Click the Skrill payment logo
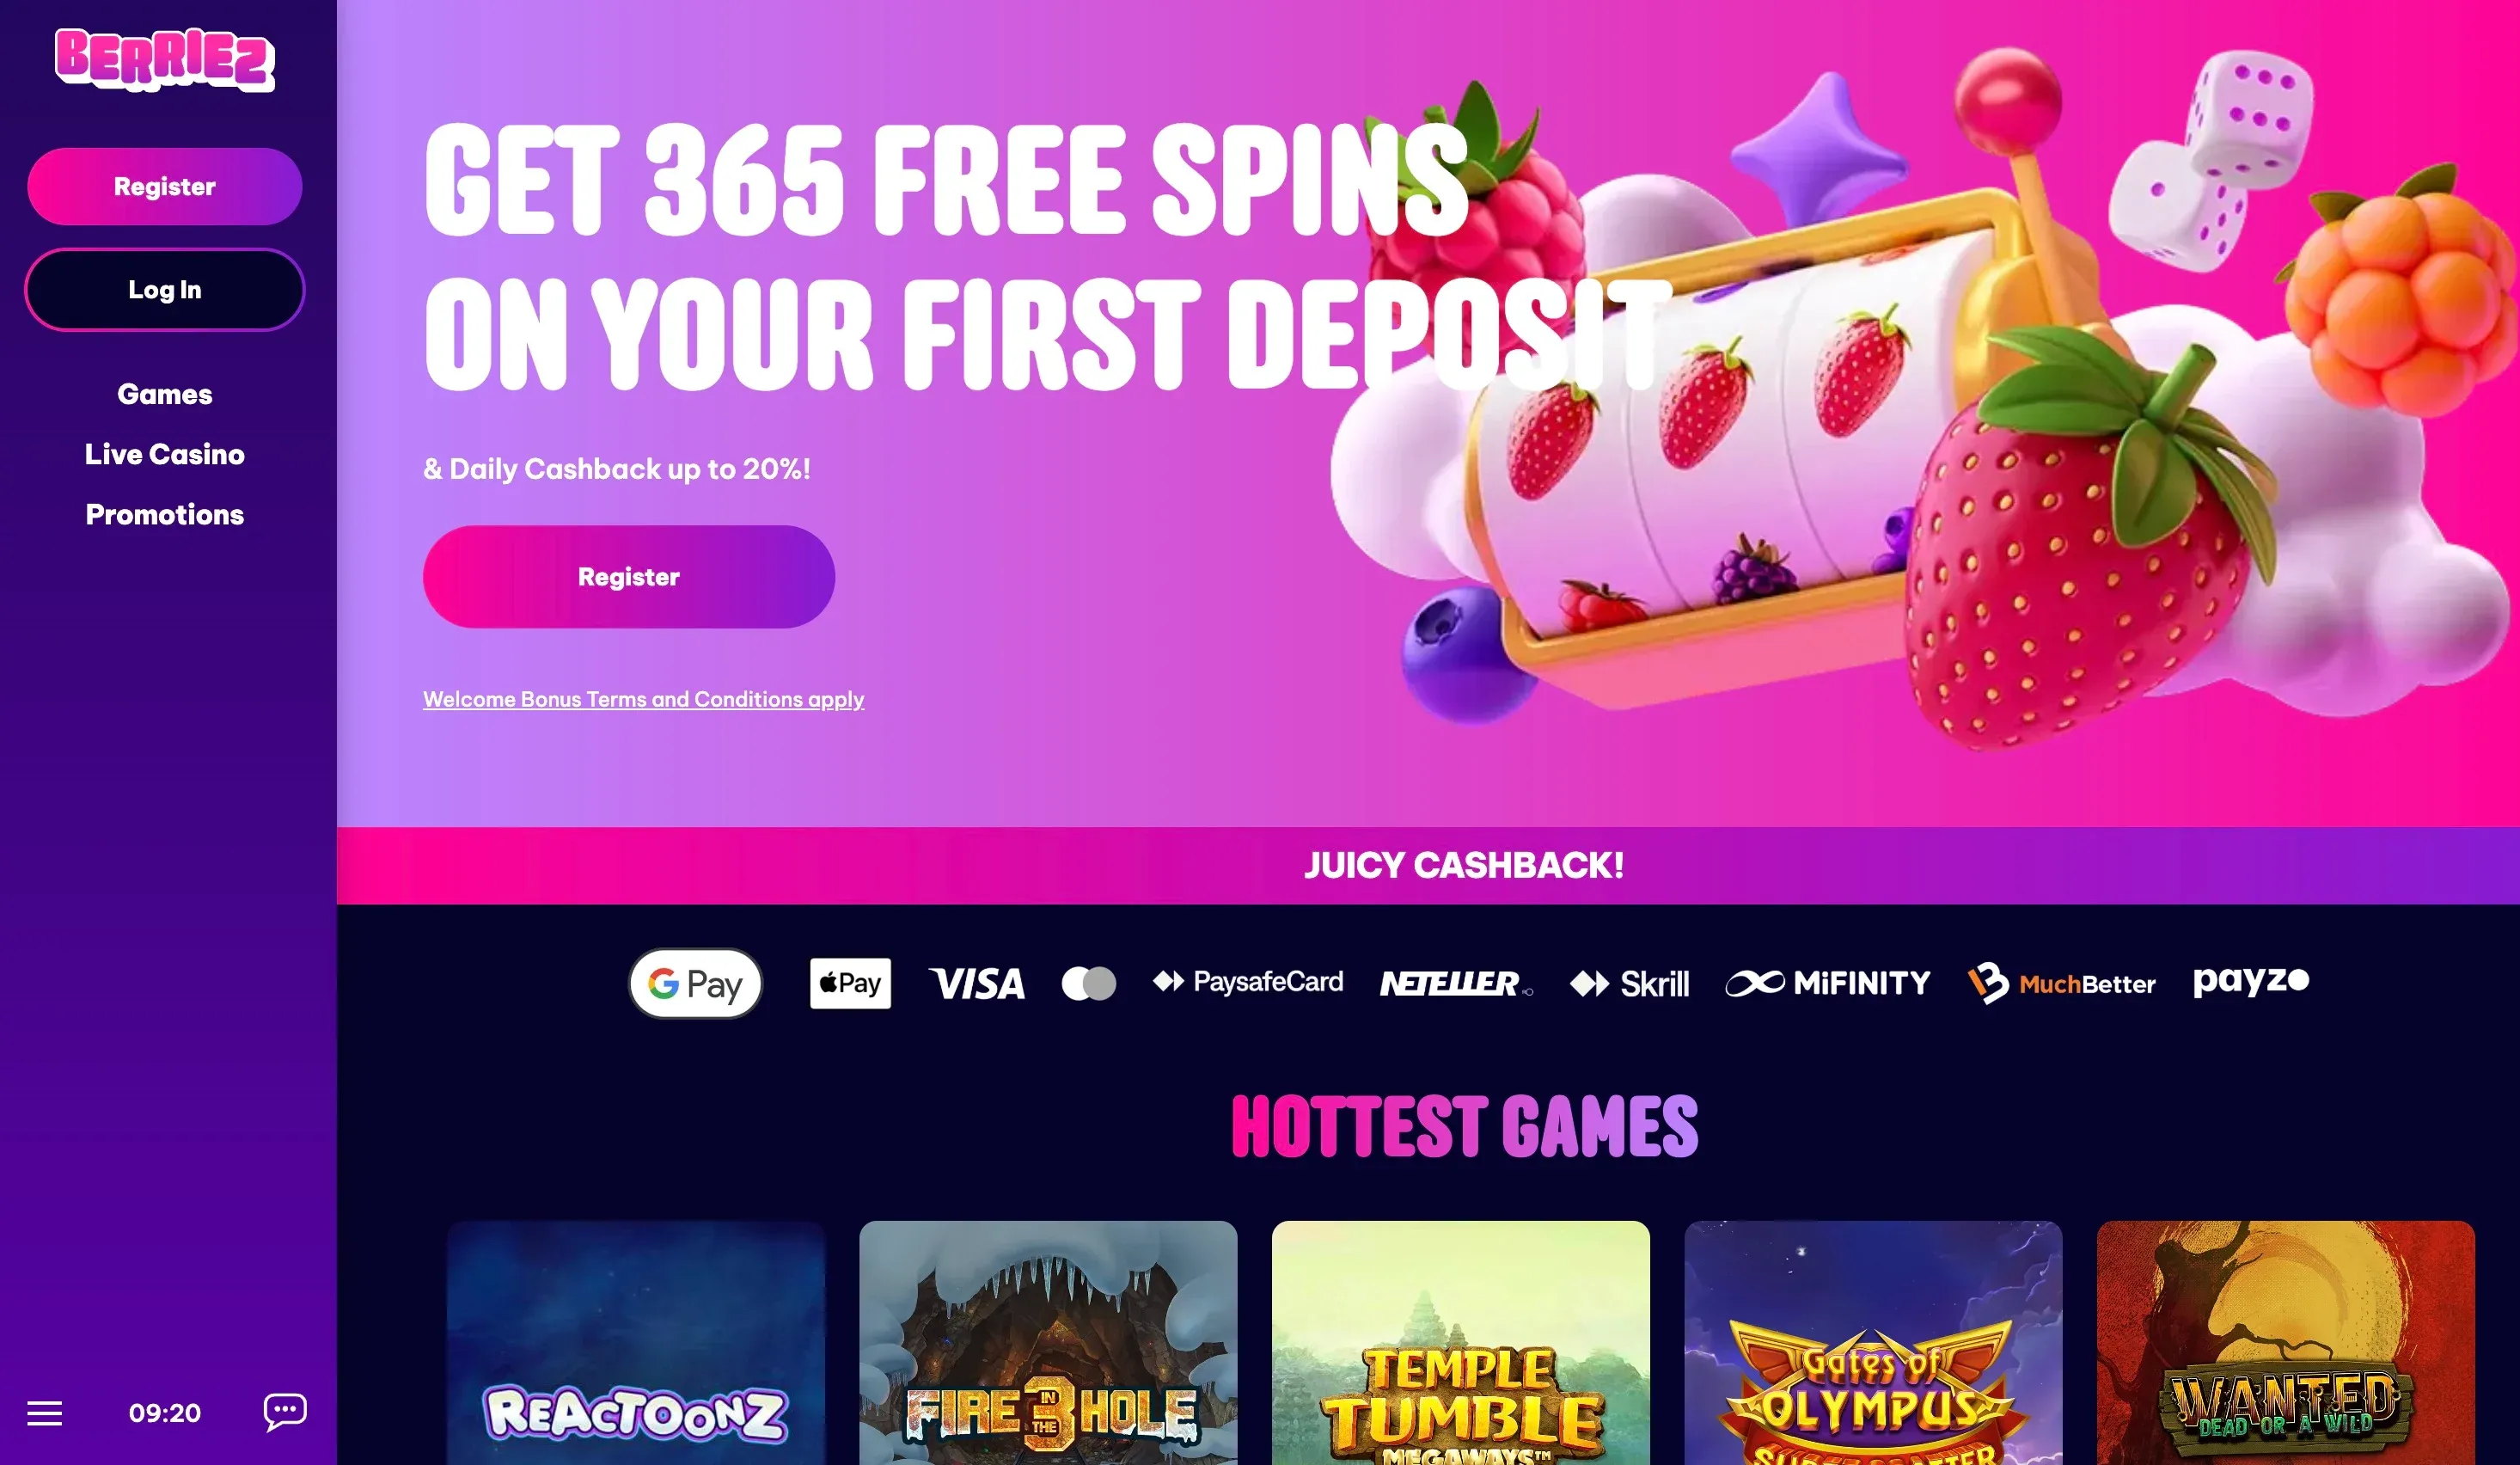This screenshot has height=1465, width=2520. coord(1629,984)
